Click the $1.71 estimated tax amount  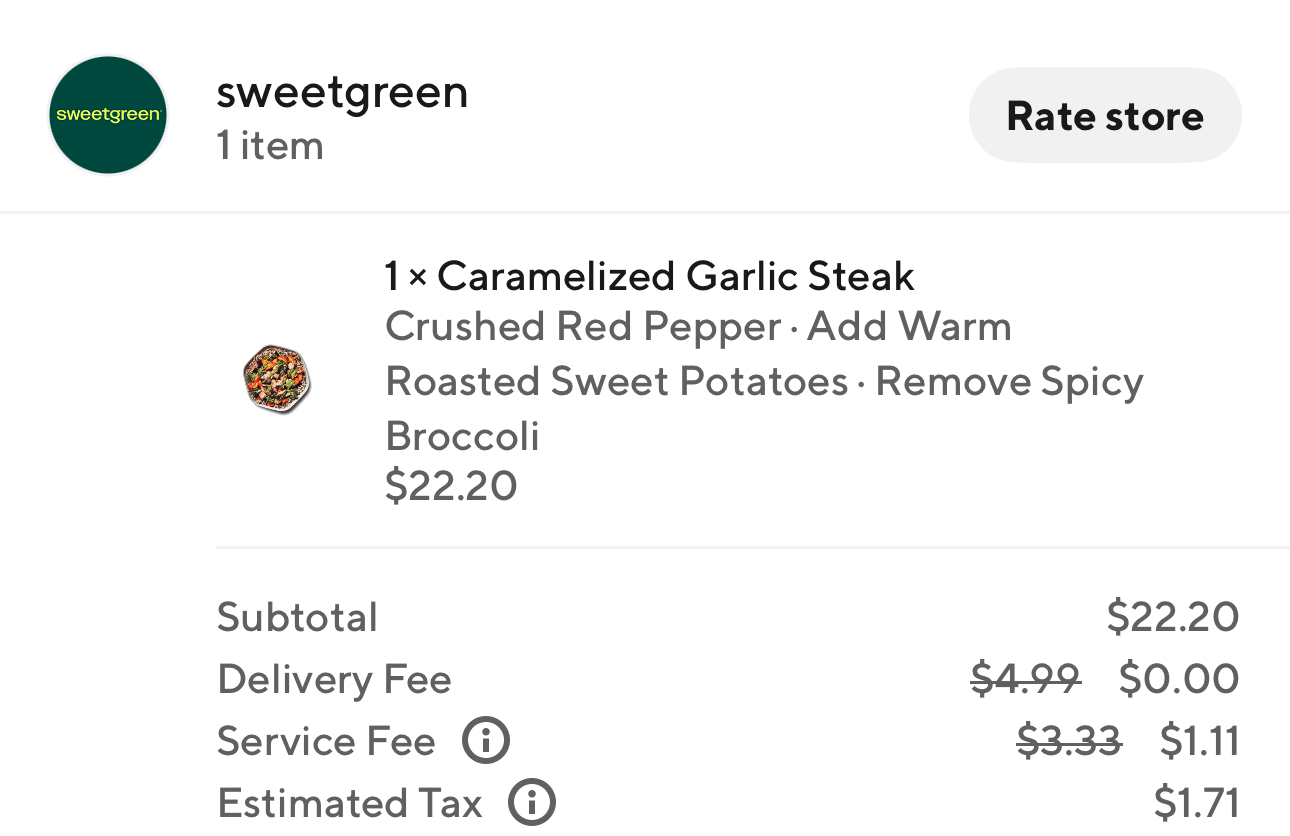(x=1196, y=803)
